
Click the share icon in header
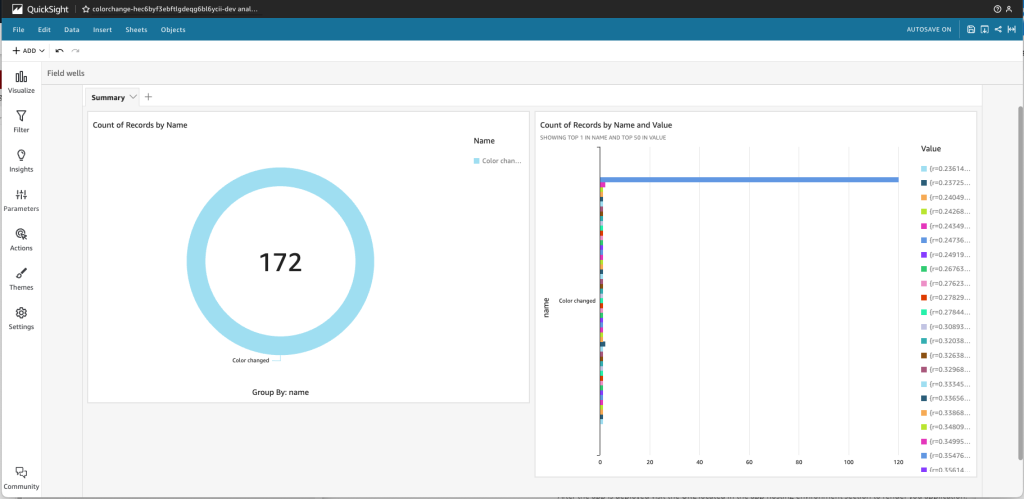(x=998, y=29)
